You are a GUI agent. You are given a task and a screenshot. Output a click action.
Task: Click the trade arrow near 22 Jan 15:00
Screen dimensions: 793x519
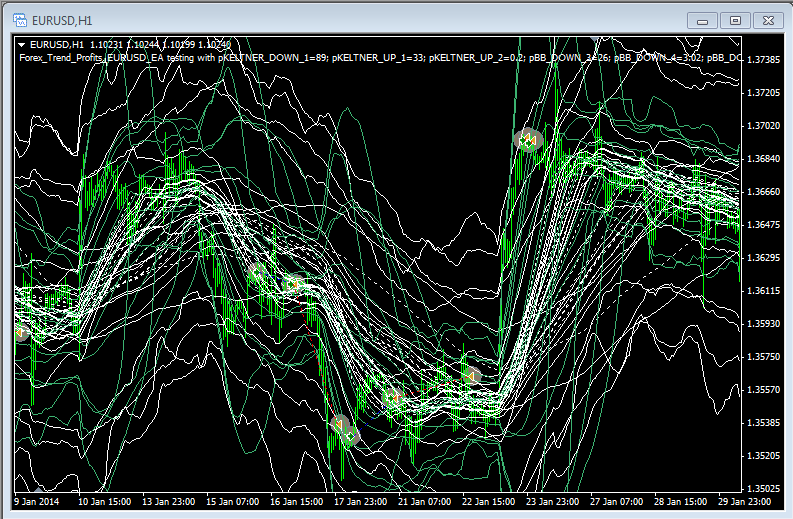[x=471, y=376]
